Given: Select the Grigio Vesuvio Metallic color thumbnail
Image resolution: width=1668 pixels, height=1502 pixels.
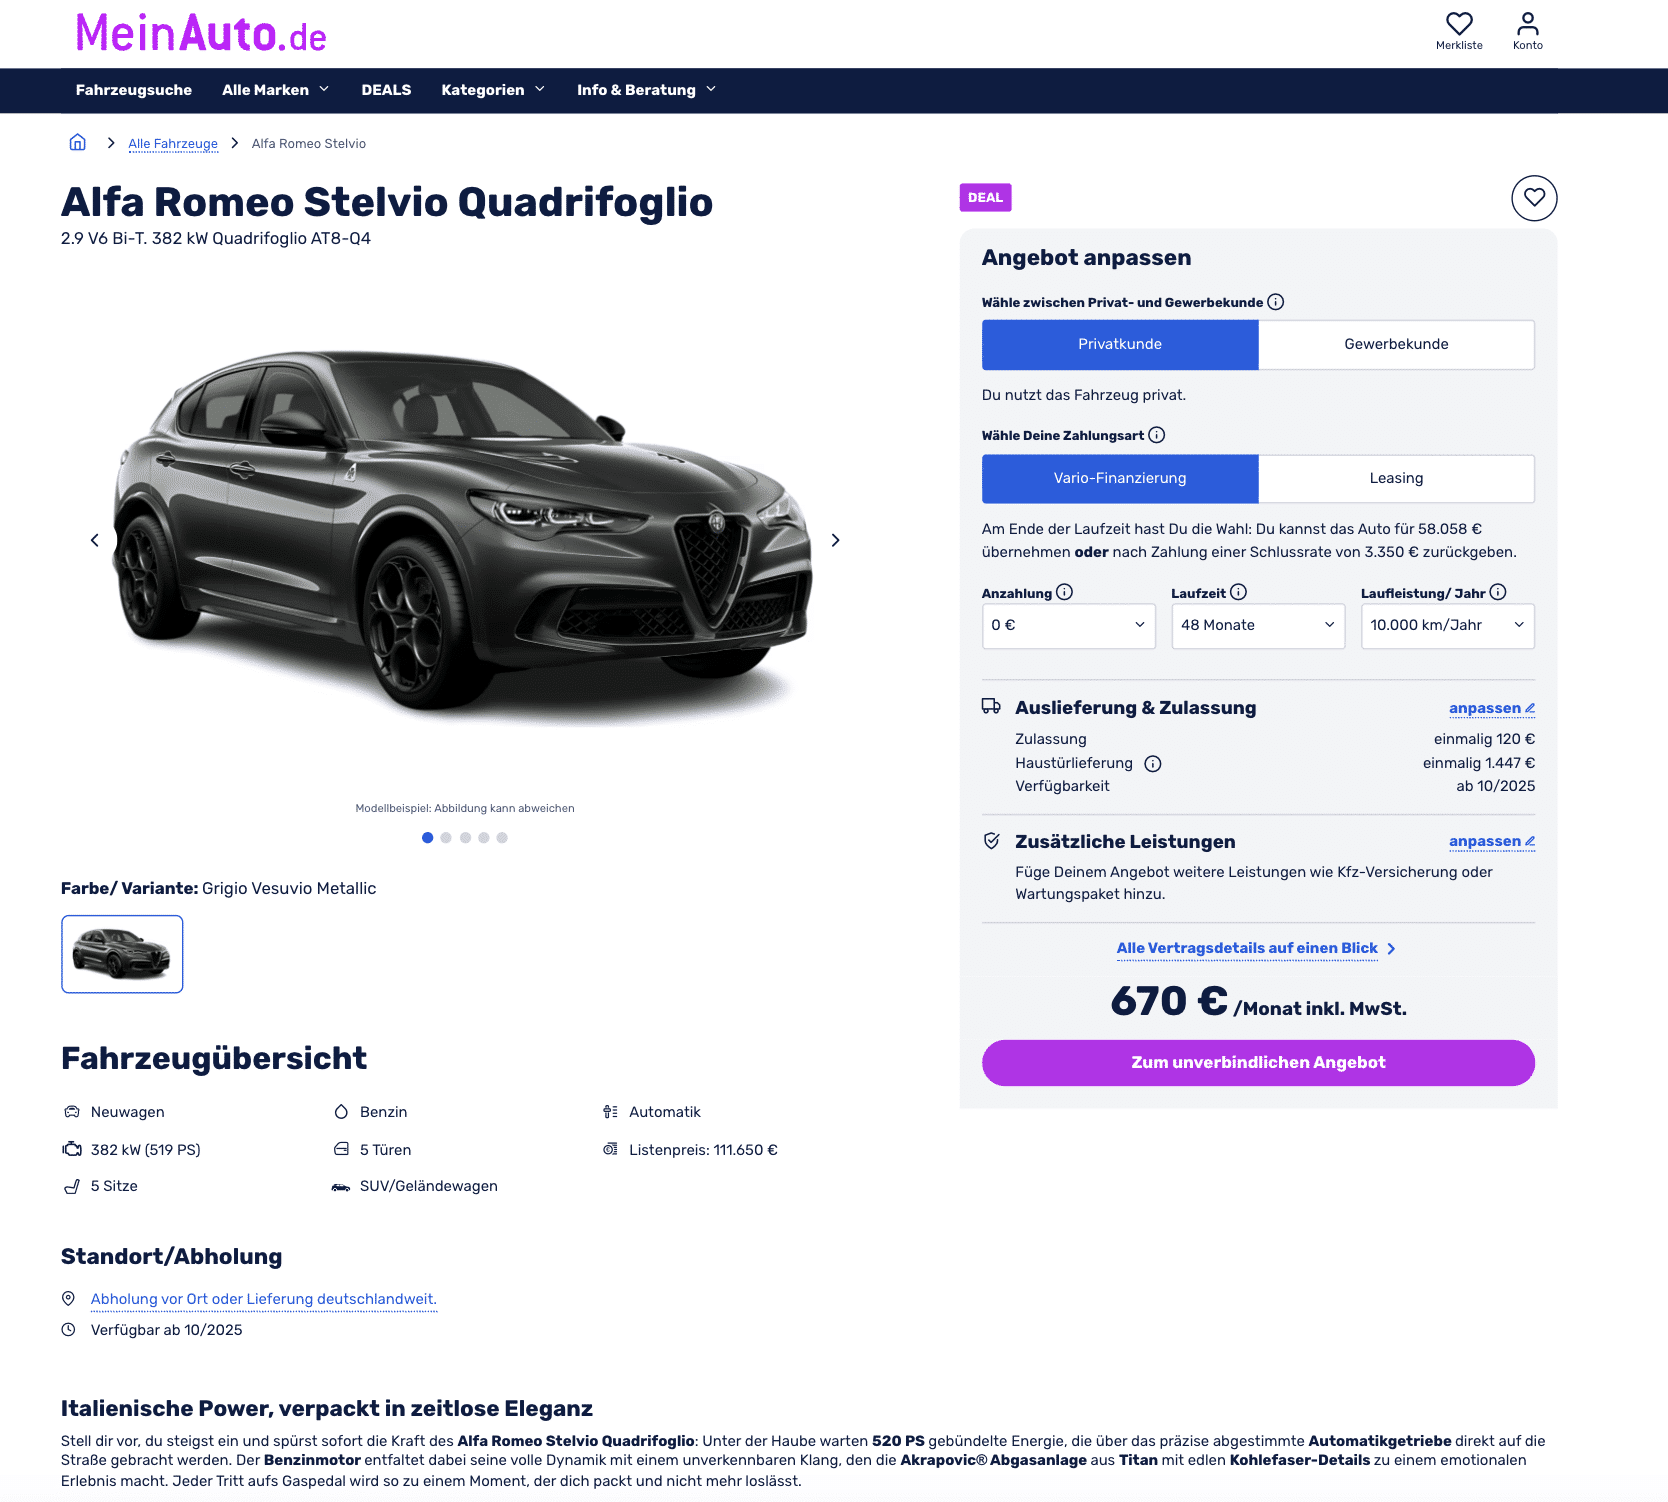Looking at the screenshot, I should click(122, 954).
